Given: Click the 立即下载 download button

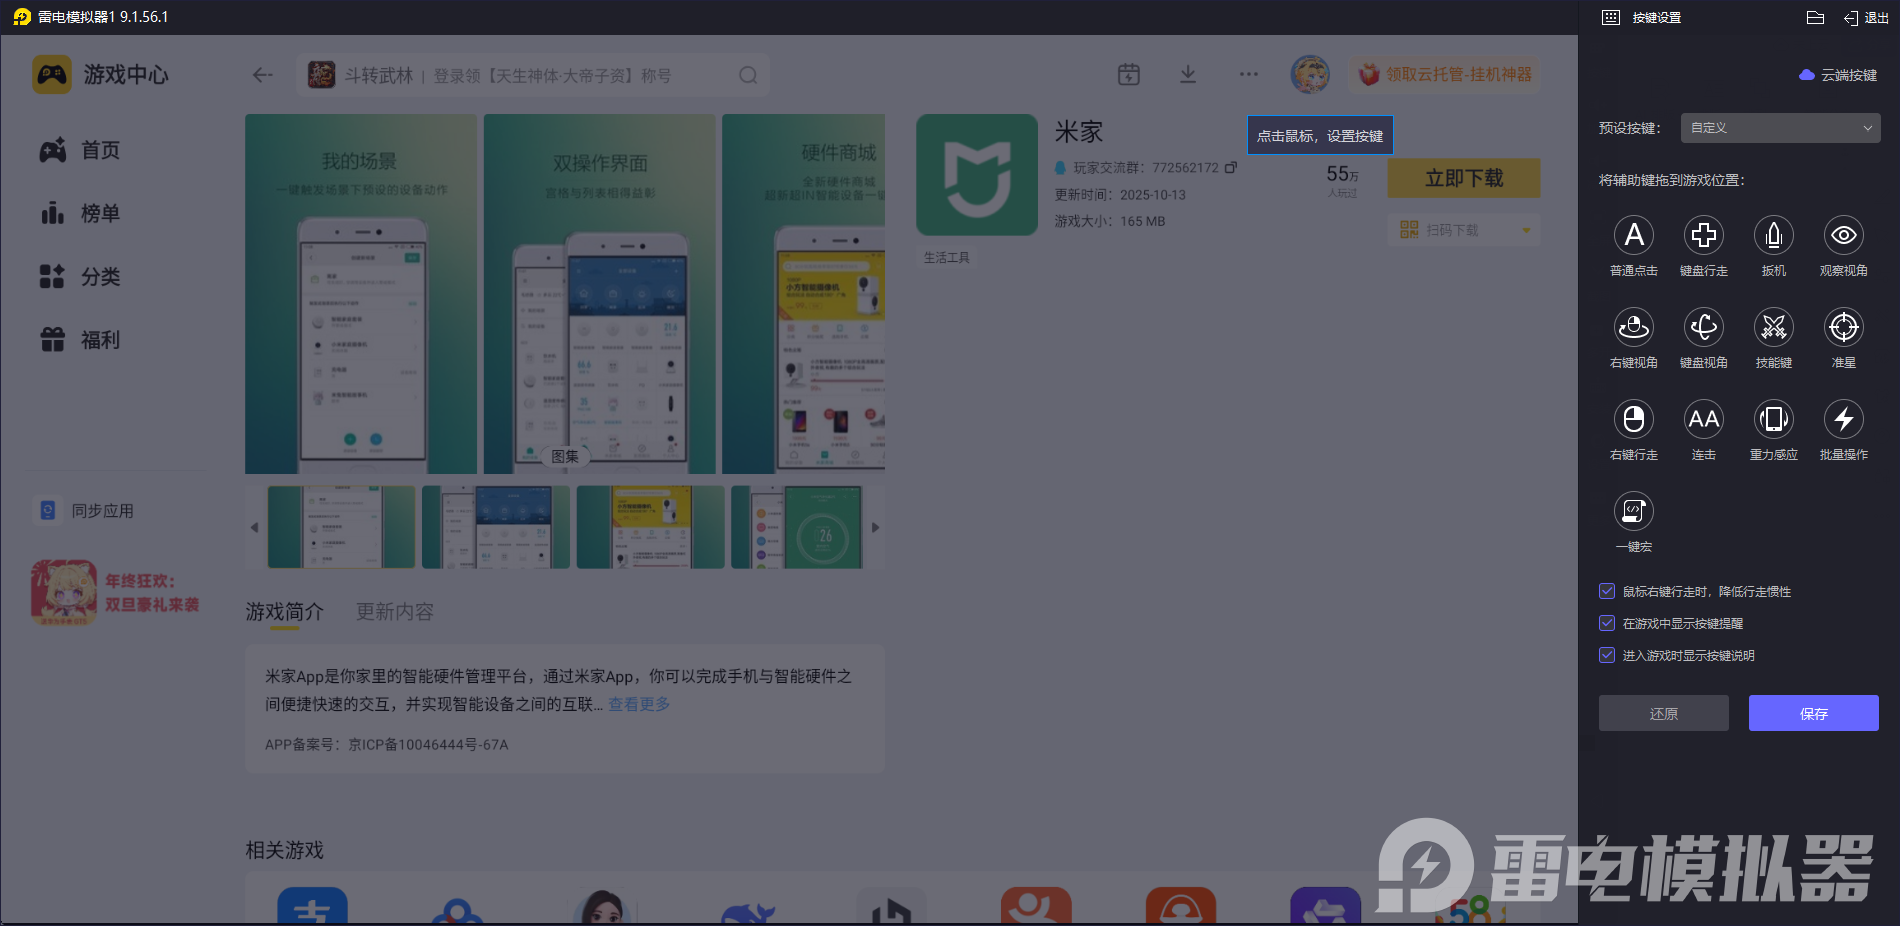Looking at the screenshot, I should point(1464,178).
